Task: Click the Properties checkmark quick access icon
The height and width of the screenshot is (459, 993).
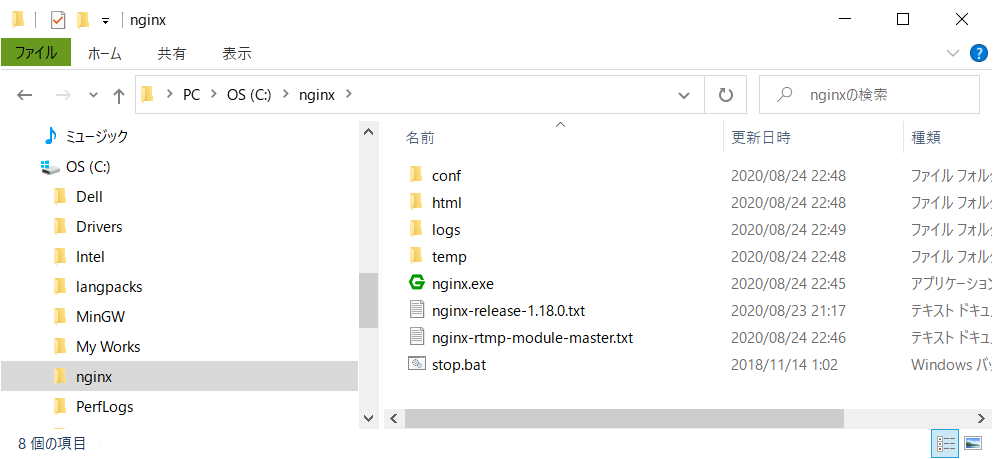Action: 58,20
